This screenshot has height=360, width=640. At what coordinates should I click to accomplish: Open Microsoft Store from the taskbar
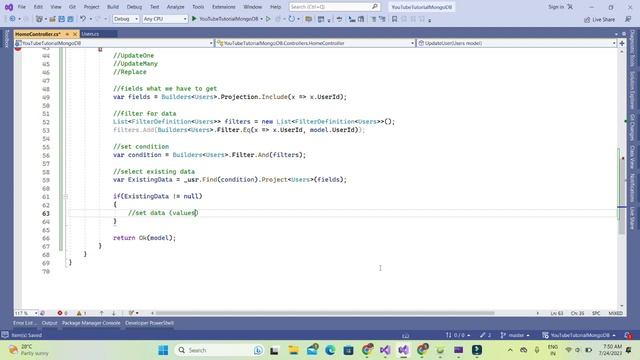(348, 350)
